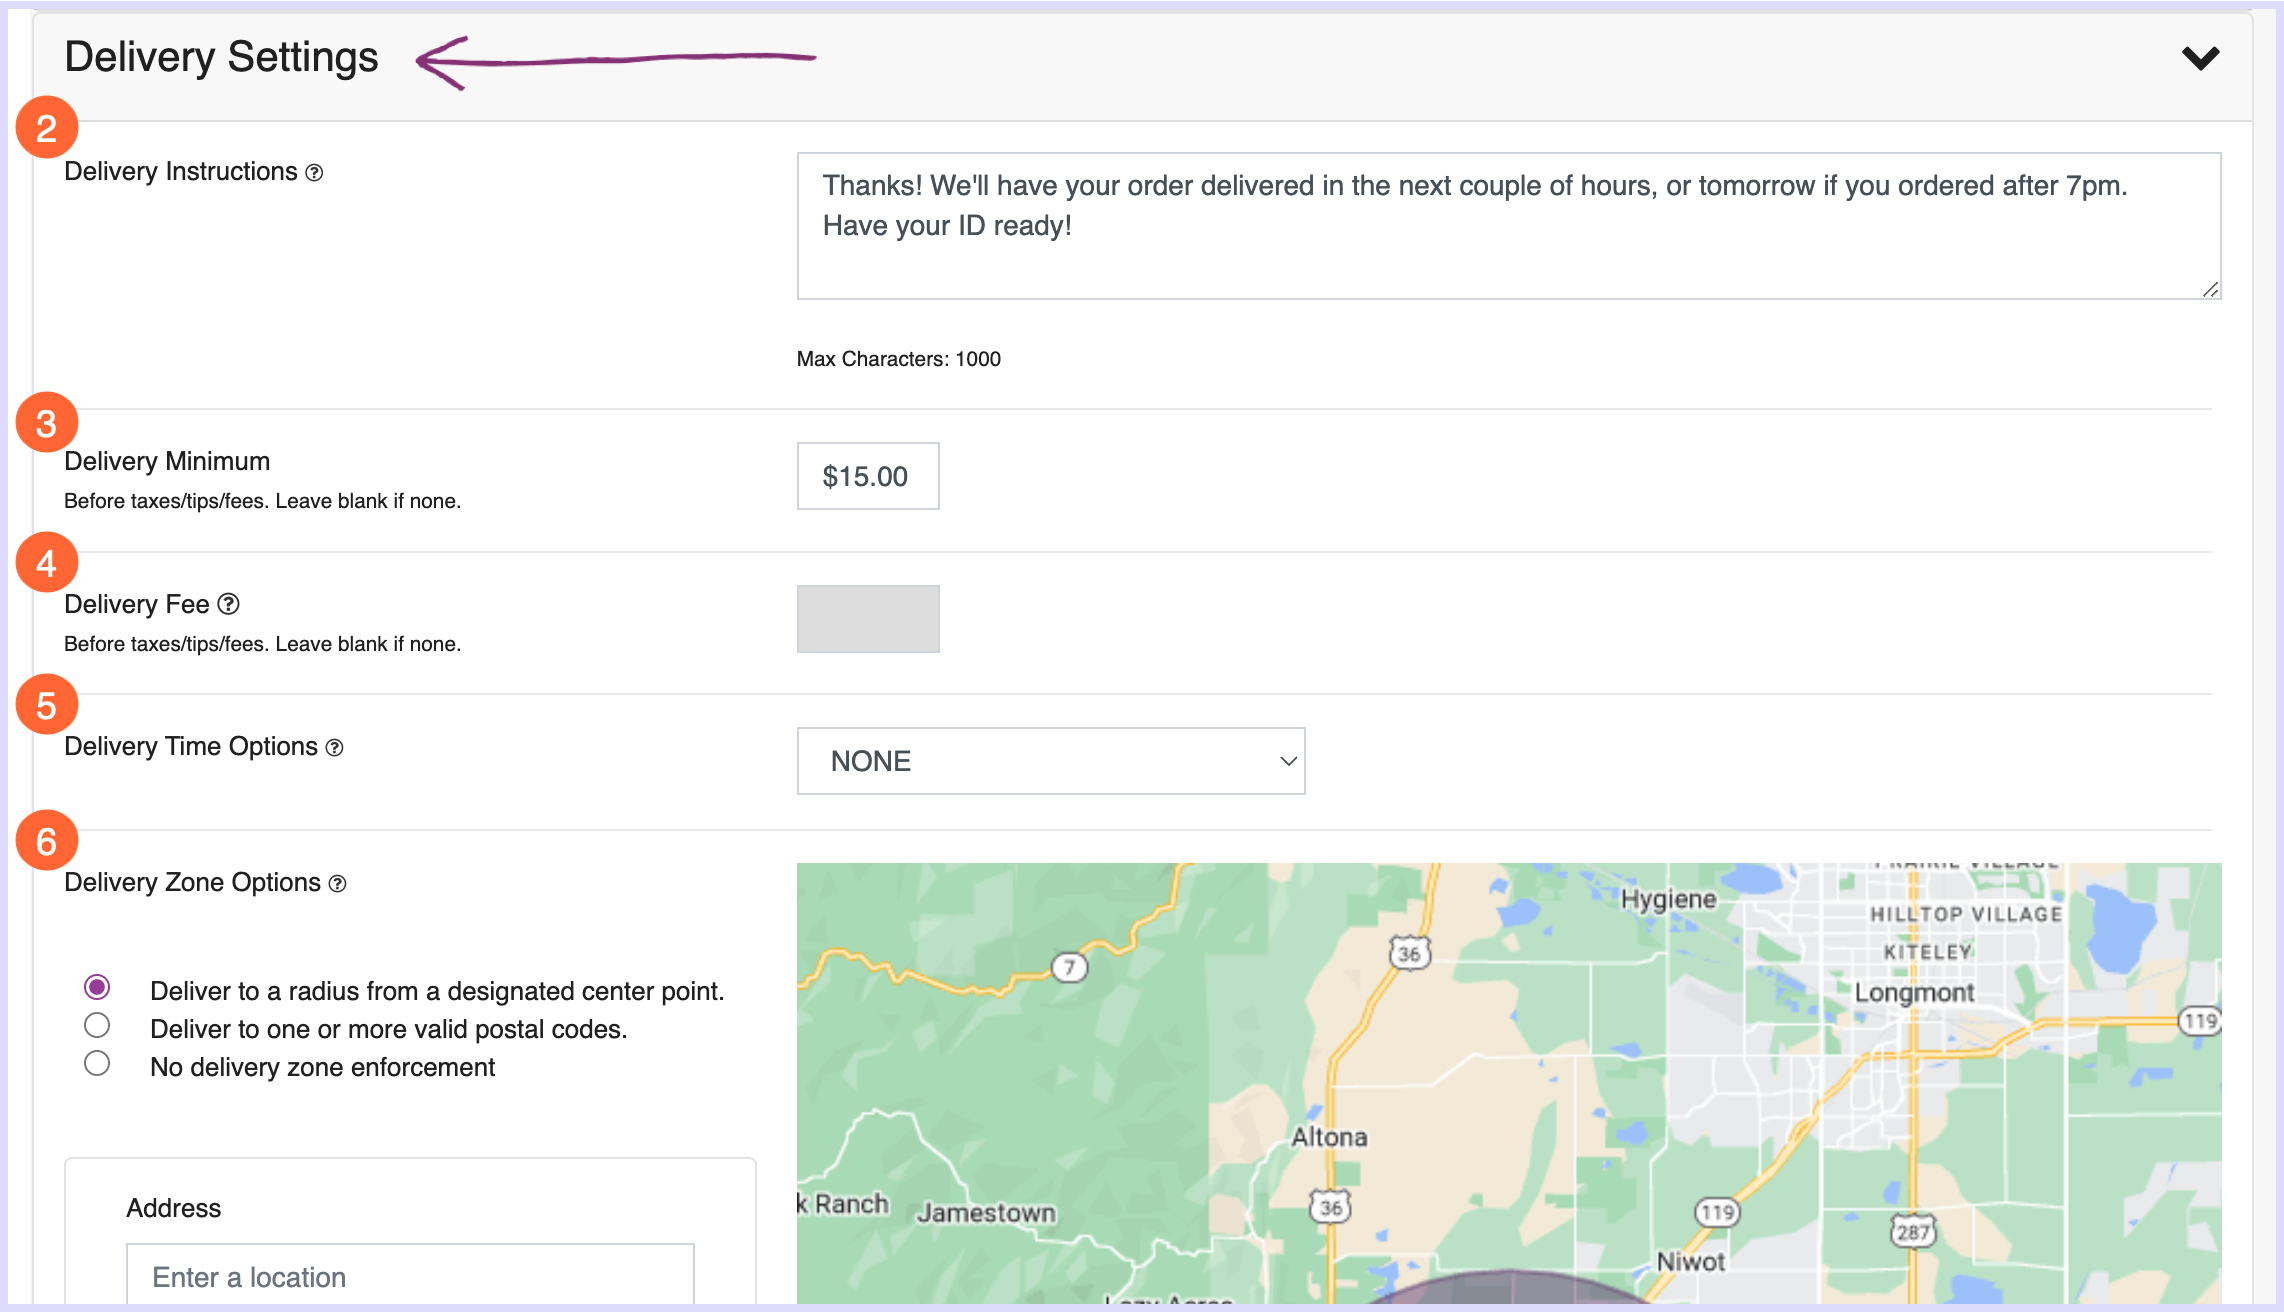Click Jamestown label on the map
2284x1312 pixels.
(986, 1213)
